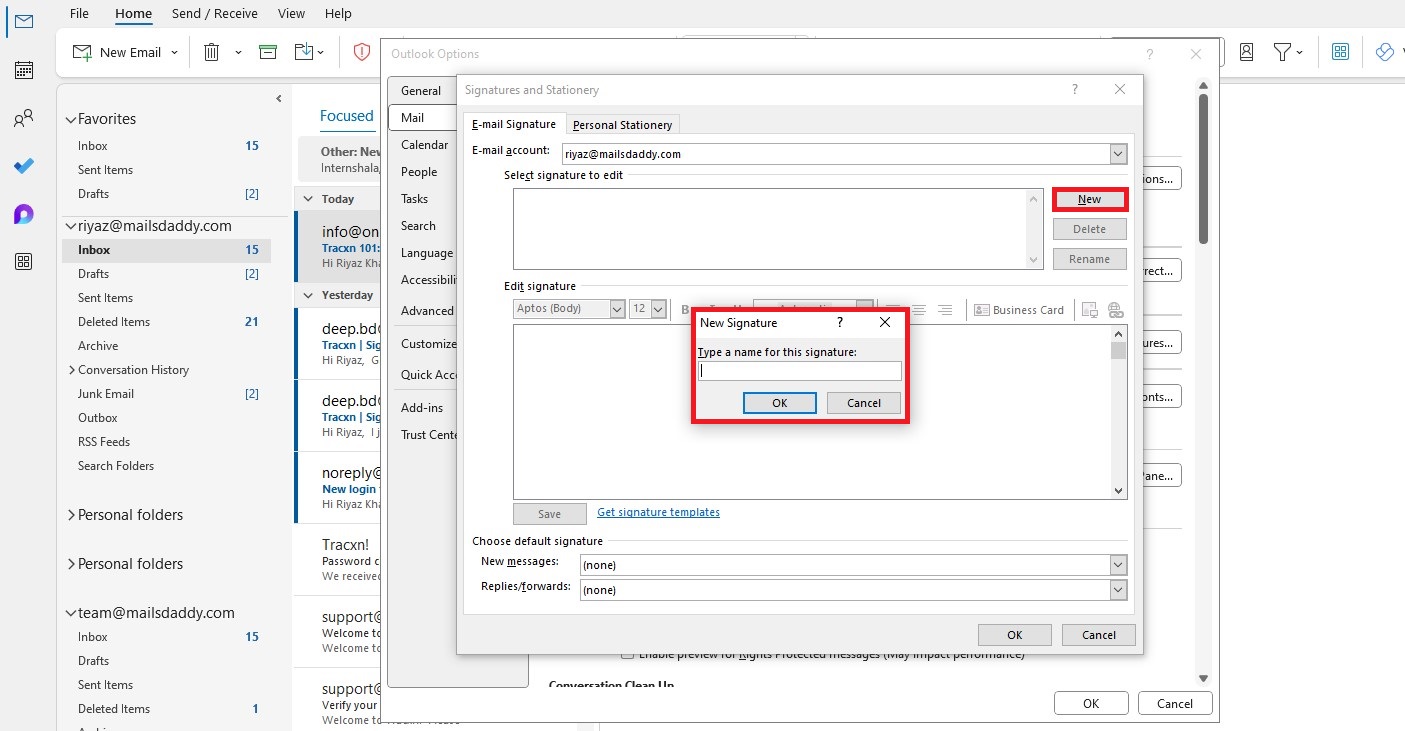Click the Align Center icon in signature toolbar
1405x731 pixels.
[x=918, y=310]
